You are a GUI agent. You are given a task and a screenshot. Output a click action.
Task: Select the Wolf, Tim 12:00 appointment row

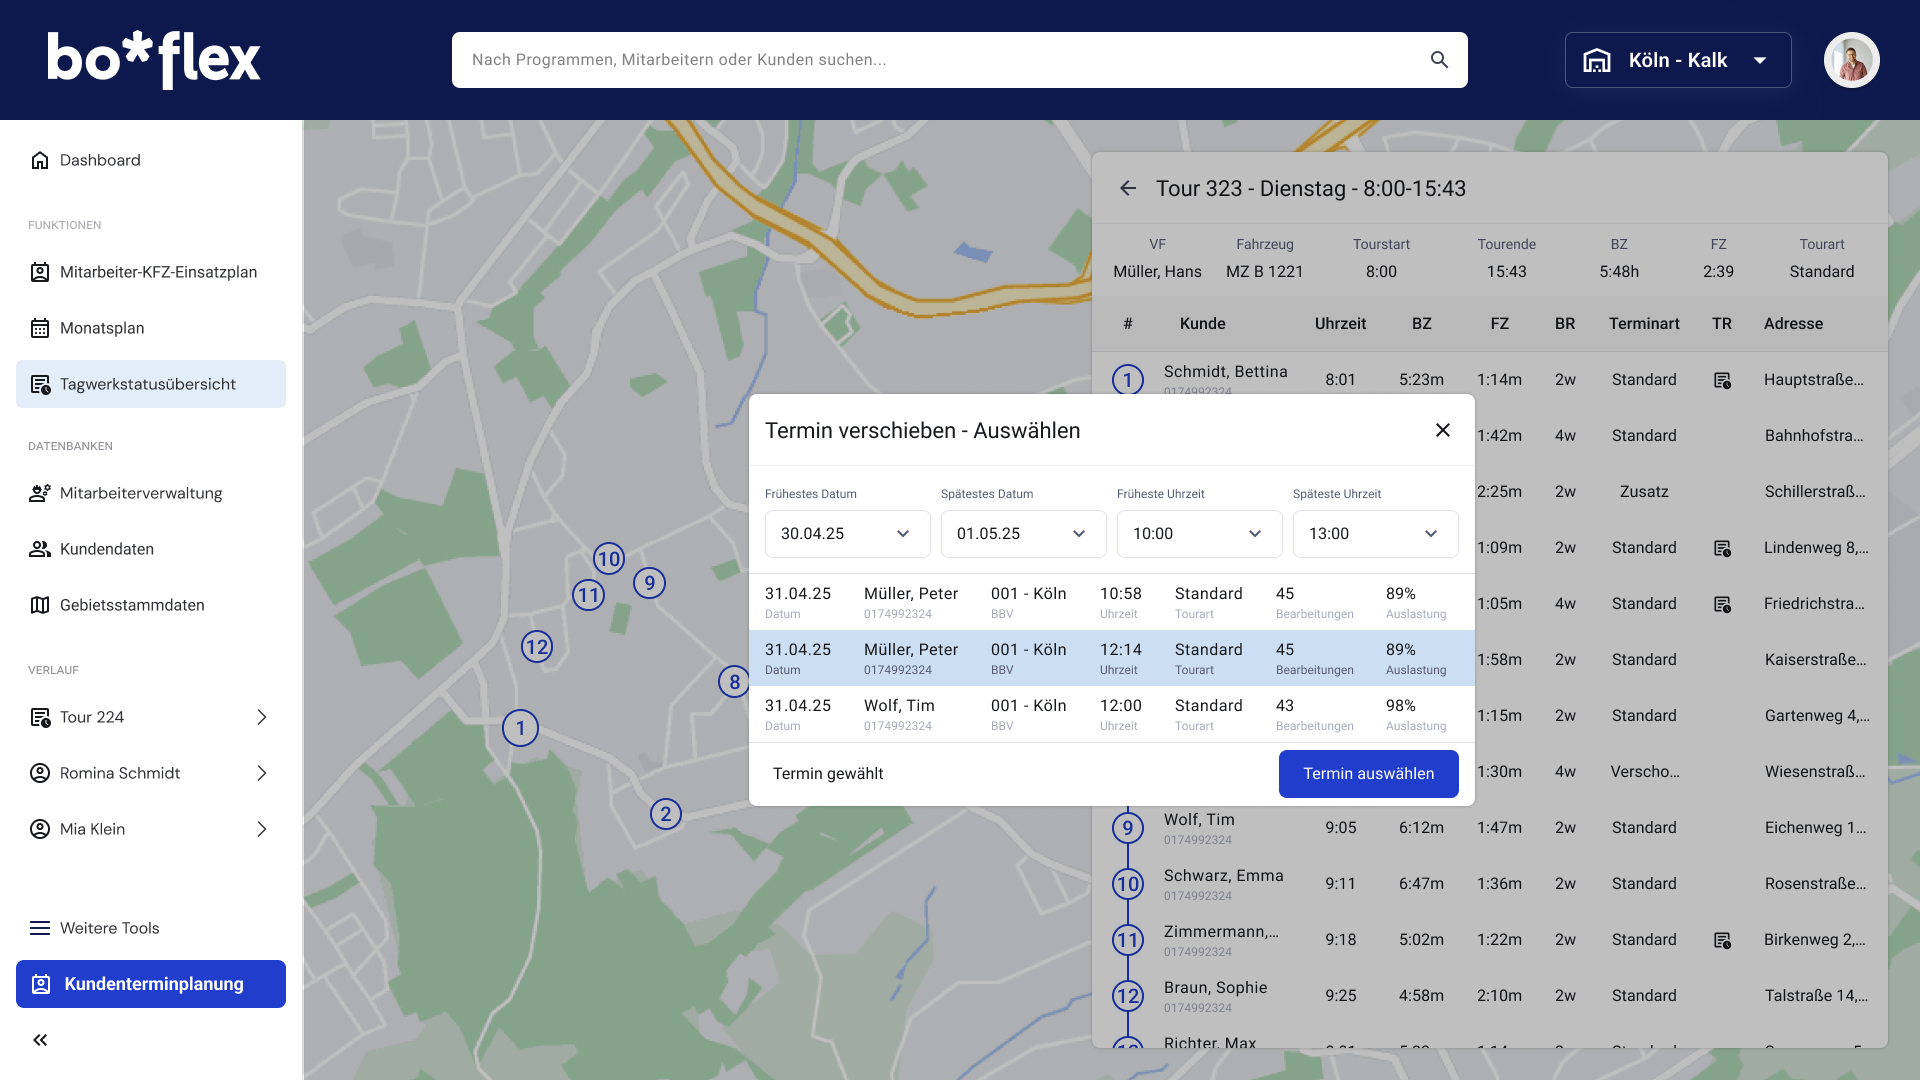click(x=1111, y=714)
